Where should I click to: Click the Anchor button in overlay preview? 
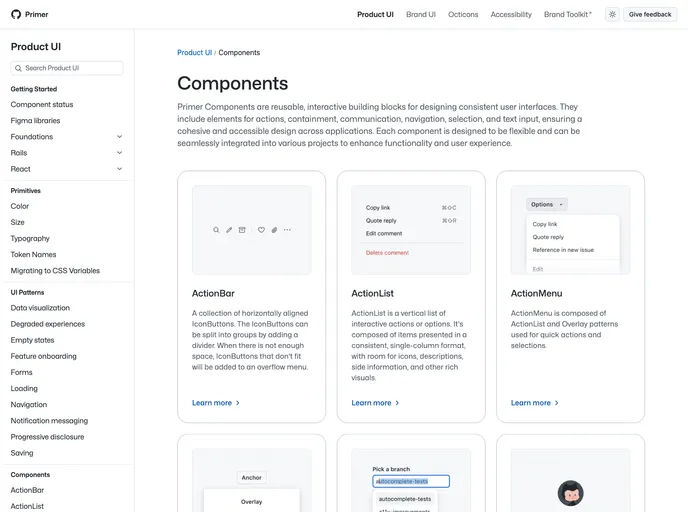tap(251, 477)
